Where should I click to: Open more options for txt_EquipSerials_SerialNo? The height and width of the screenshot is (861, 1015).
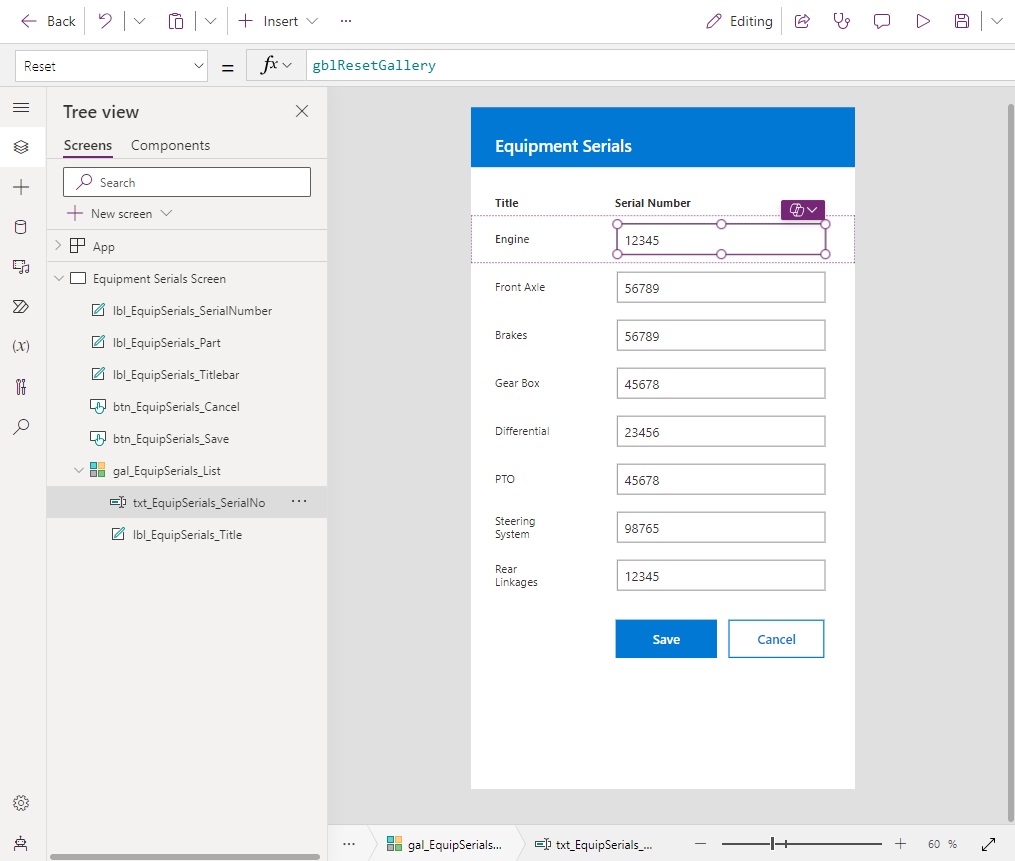[x=298, y=502]
